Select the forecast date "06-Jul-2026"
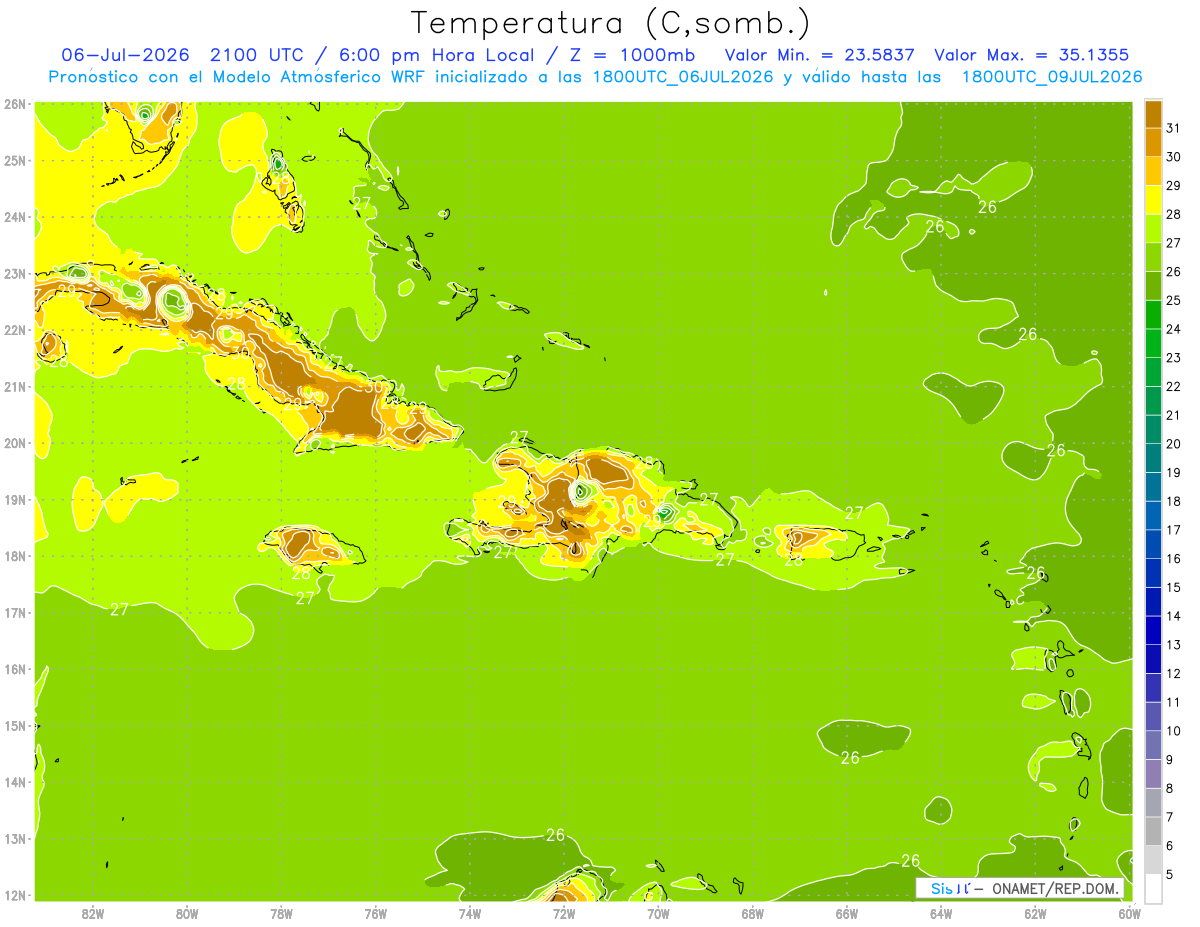This screenshot has height=927, width=1200. tap(125, 55)
